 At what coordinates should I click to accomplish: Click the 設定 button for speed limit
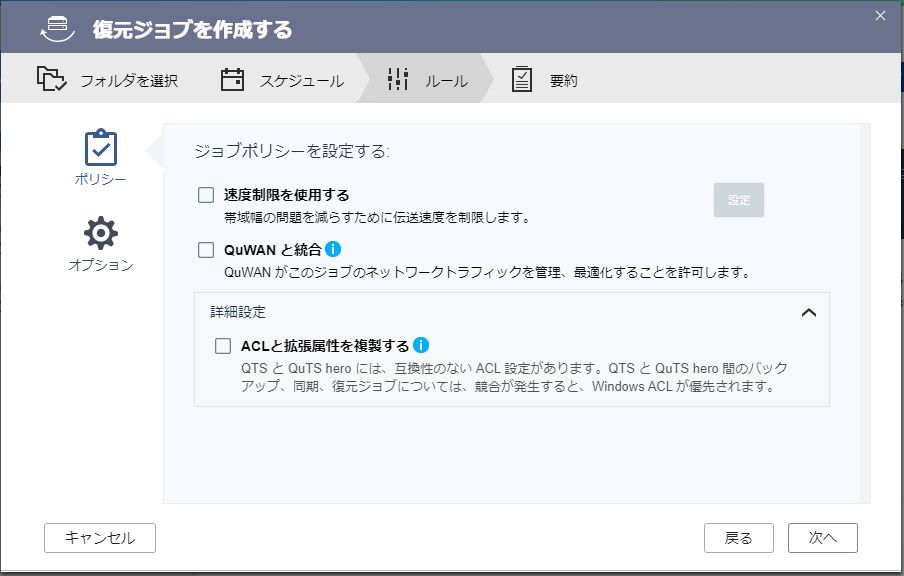coord(739,200)
